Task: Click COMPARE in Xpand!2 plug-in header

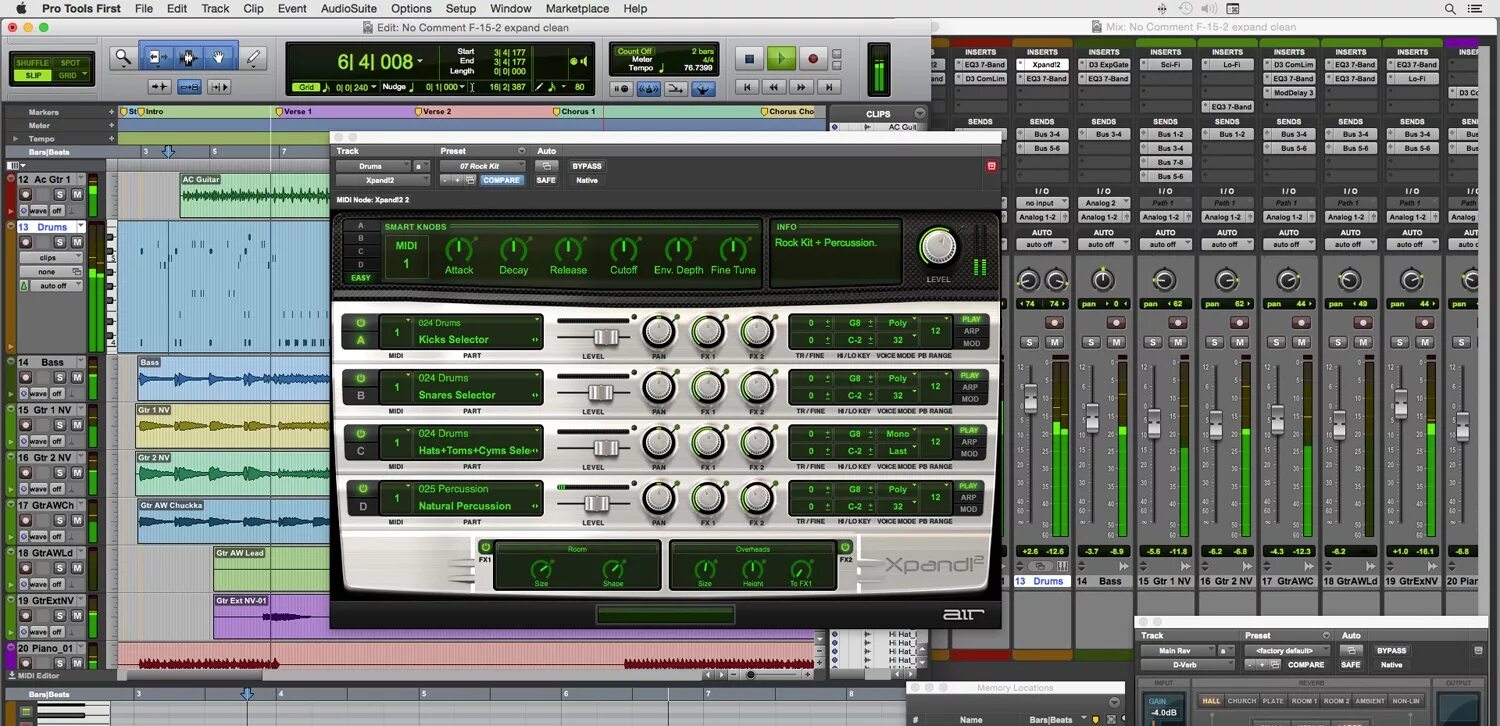Action: click(x=501, y=180)
